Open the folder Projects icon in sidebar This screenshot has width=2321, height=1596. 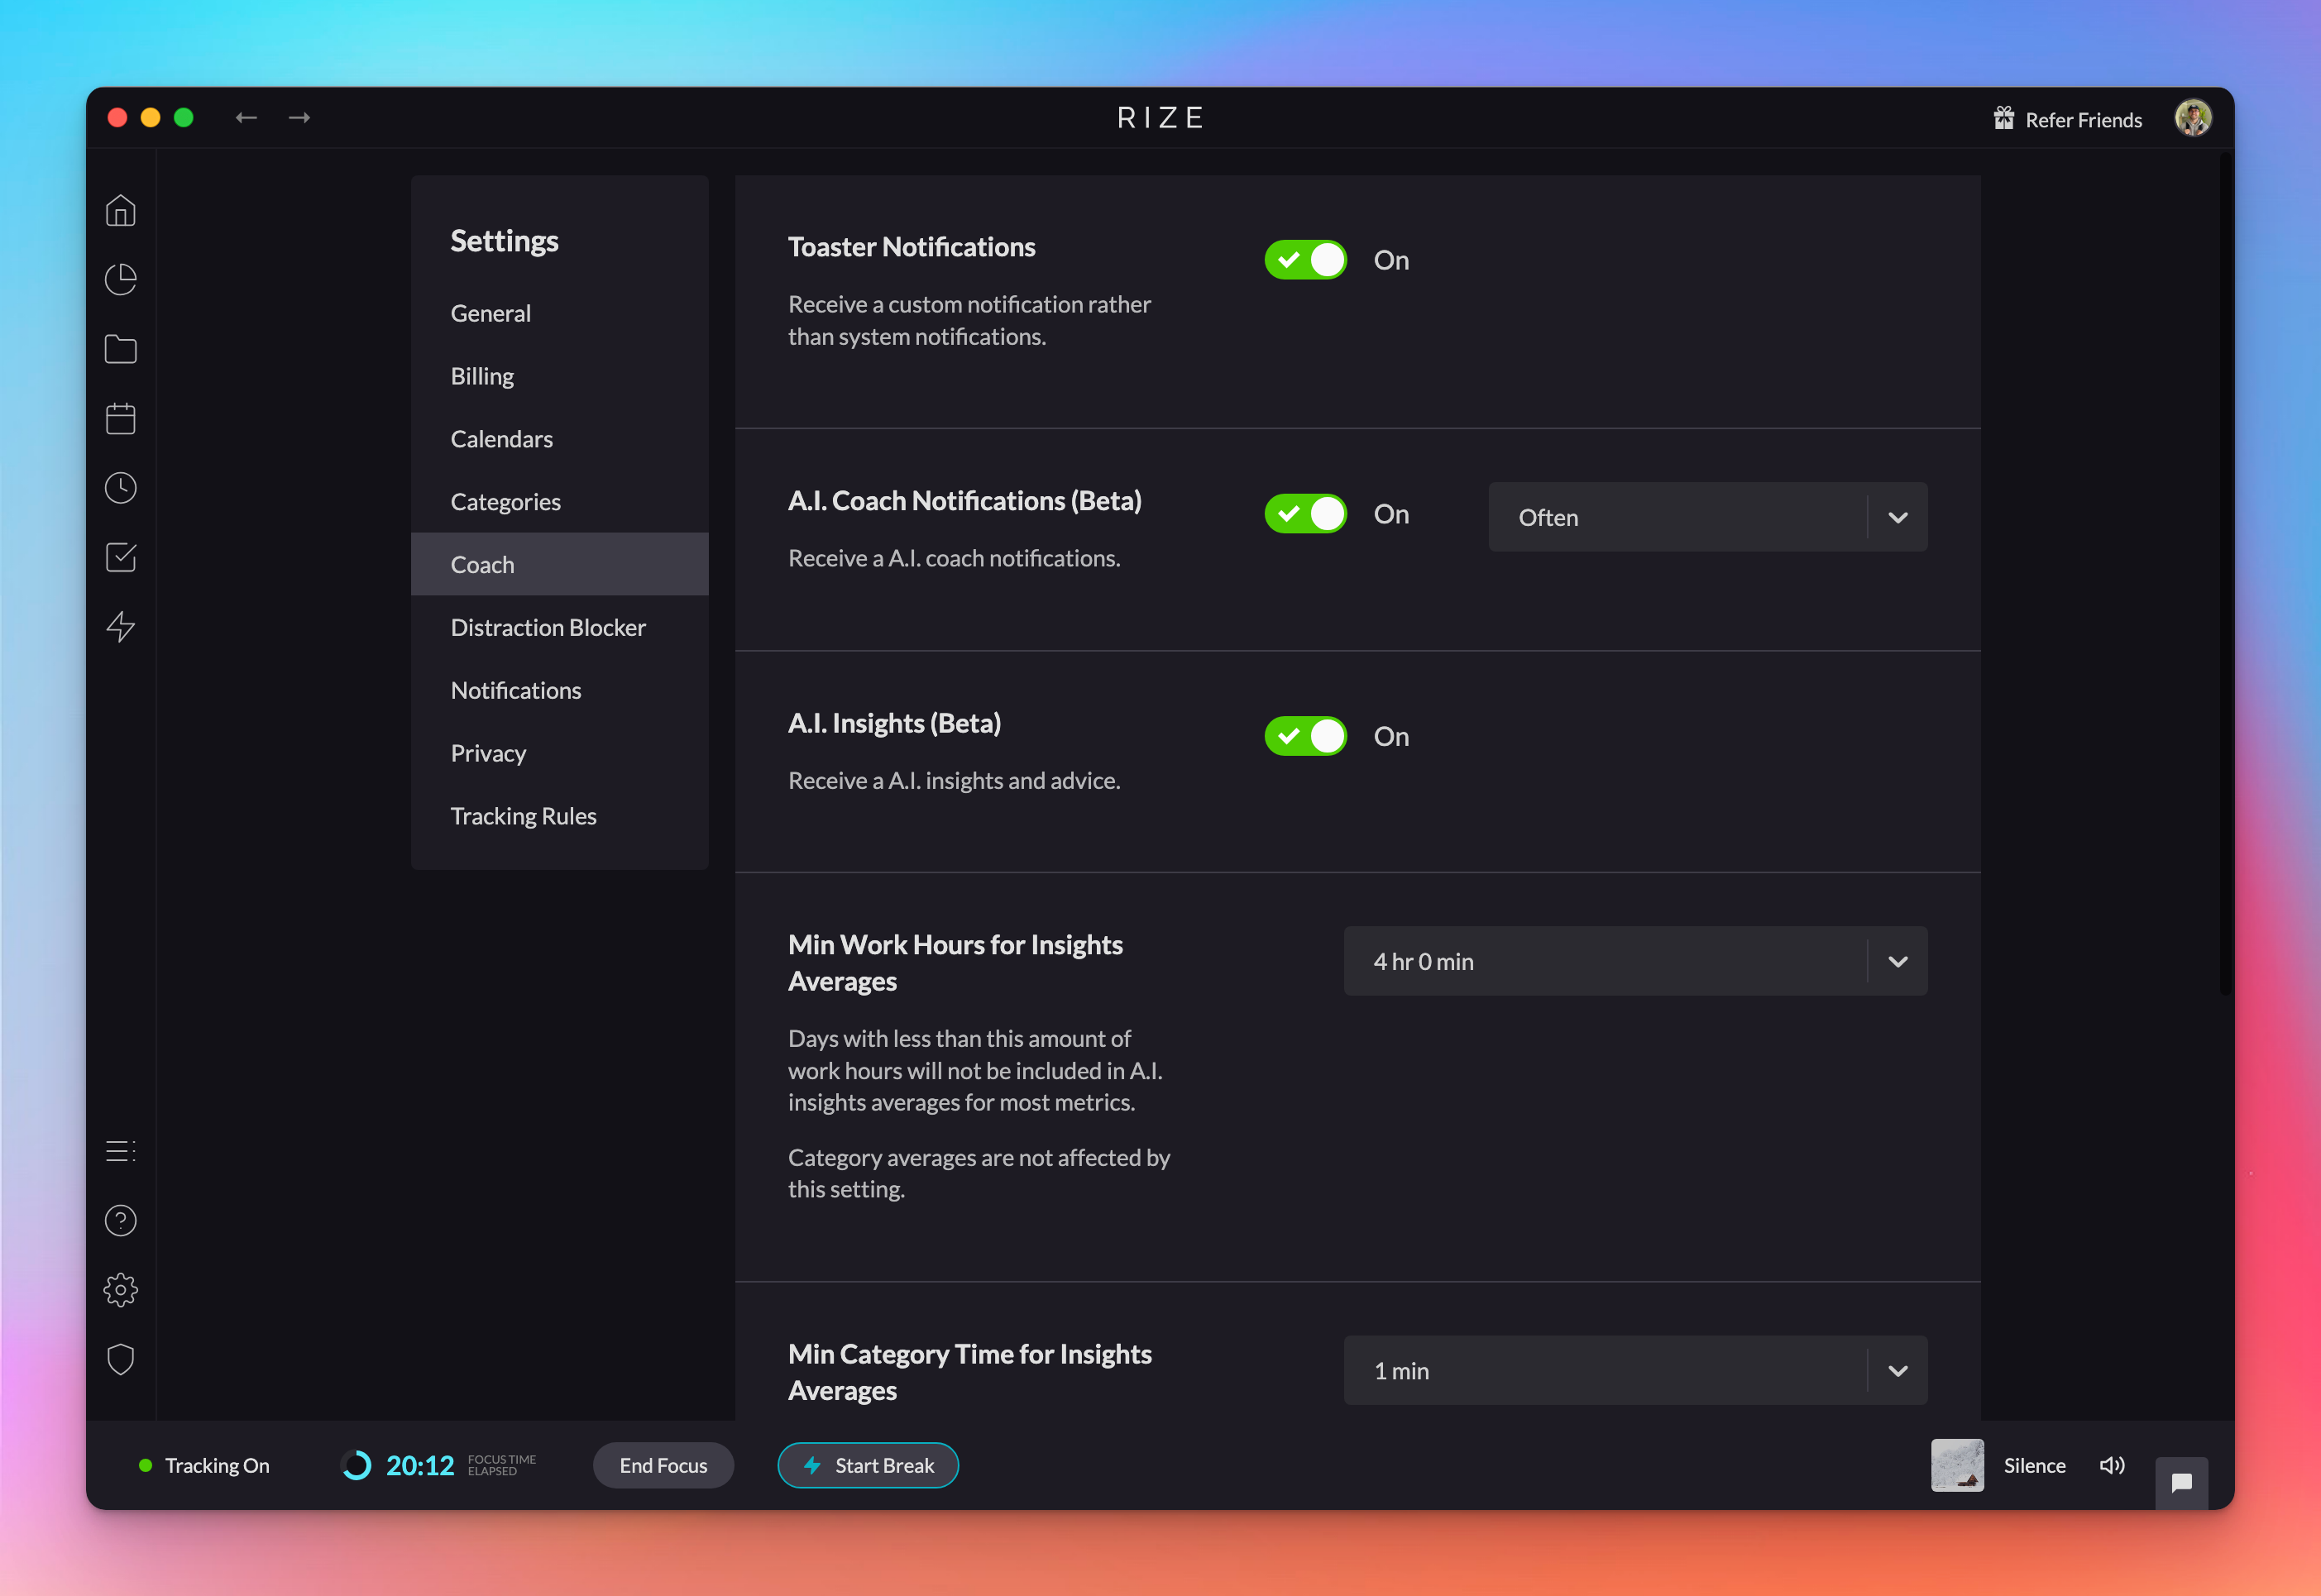coord(121,349)
